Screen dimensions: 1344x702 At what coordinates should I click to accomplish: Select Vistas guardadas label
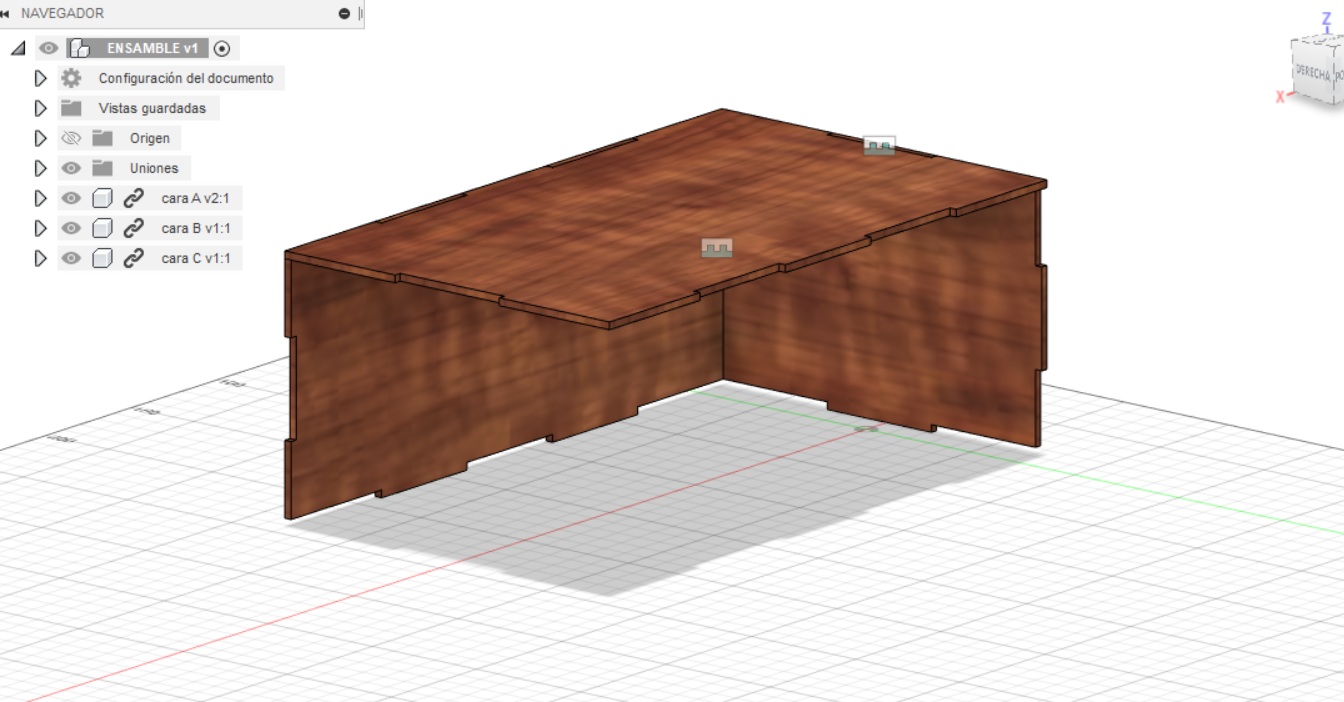152,108
